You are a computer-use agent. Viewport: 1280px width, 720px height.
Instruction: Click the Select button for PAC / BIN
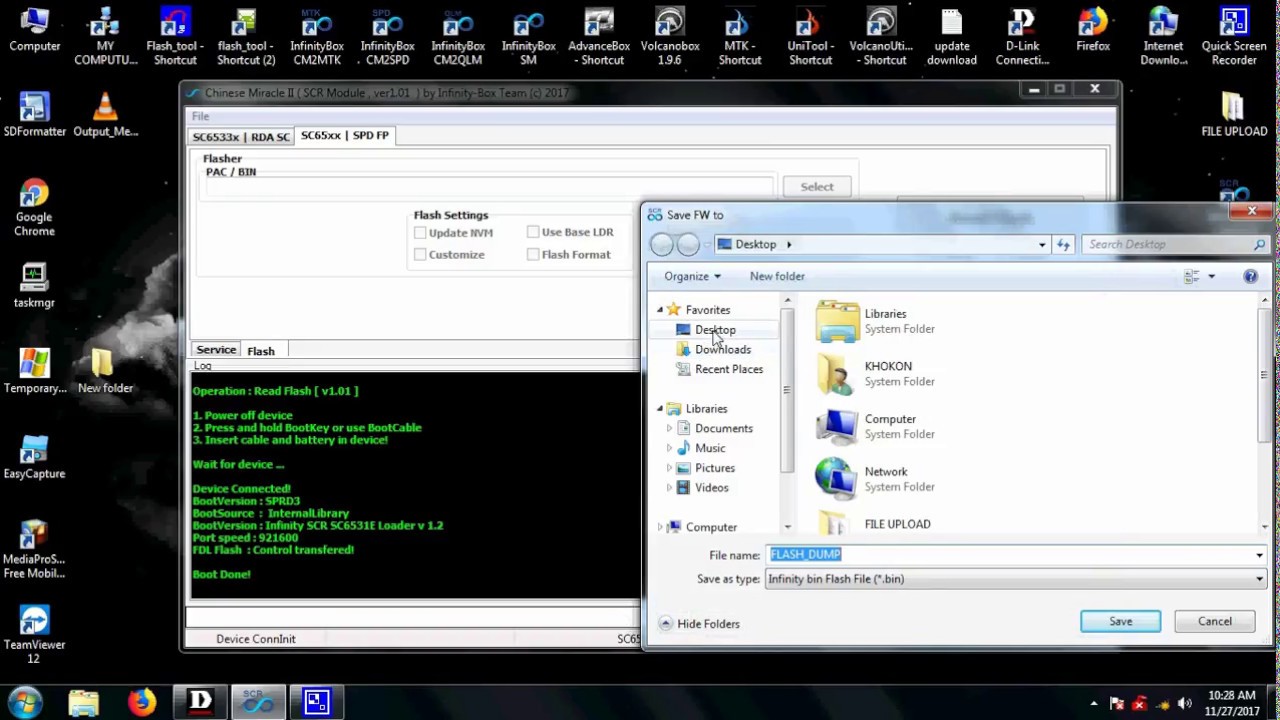[x=817, y=186]
